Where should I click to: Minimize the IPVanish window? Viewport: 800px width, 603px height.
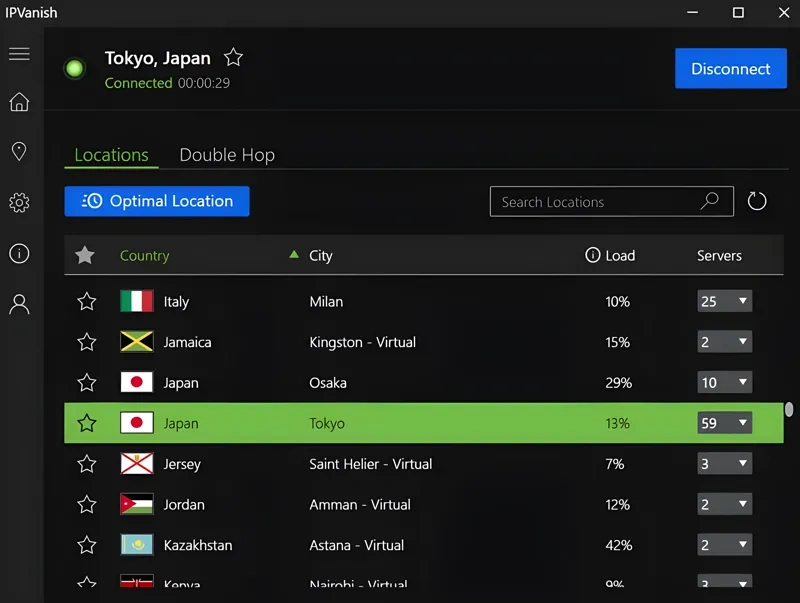[692, 12]
